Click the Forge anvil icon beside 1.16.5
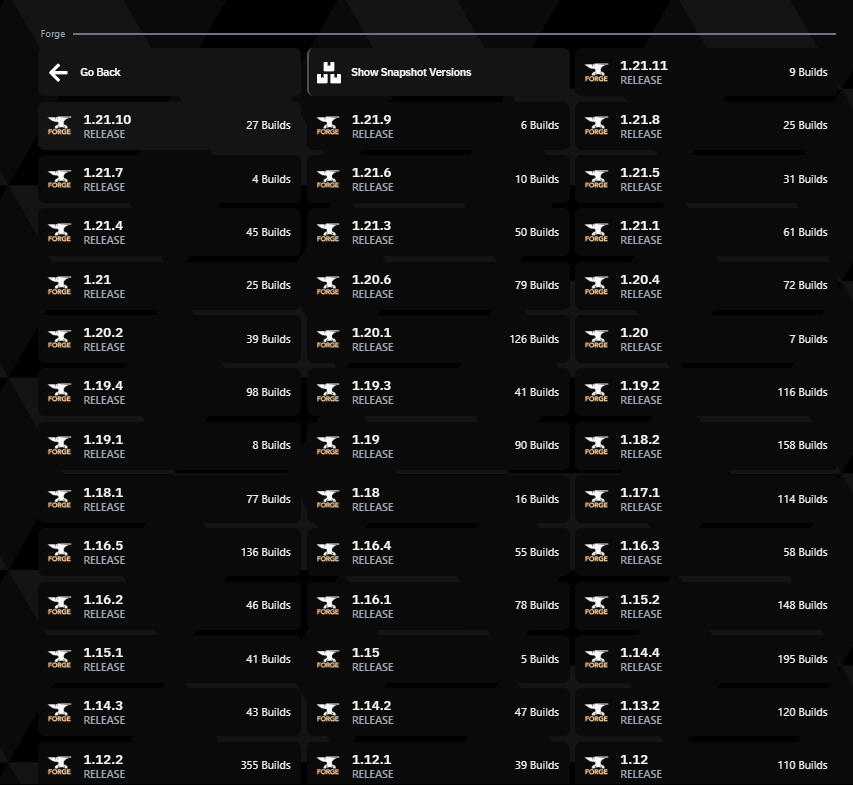853x785 pixels. click(60, 552)
